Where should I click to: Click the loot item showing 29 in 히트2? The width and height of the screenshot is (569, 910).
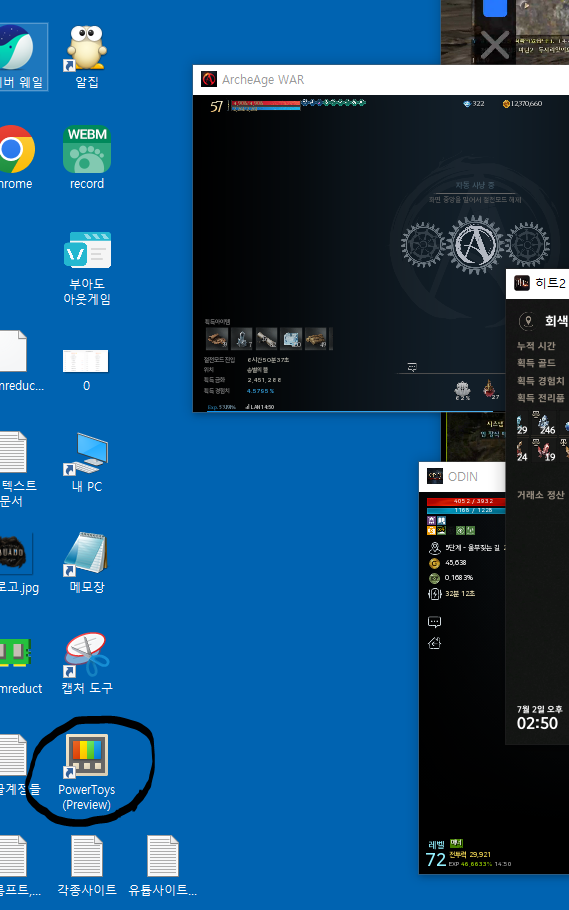pyautogui.click(x=523, y=423)
